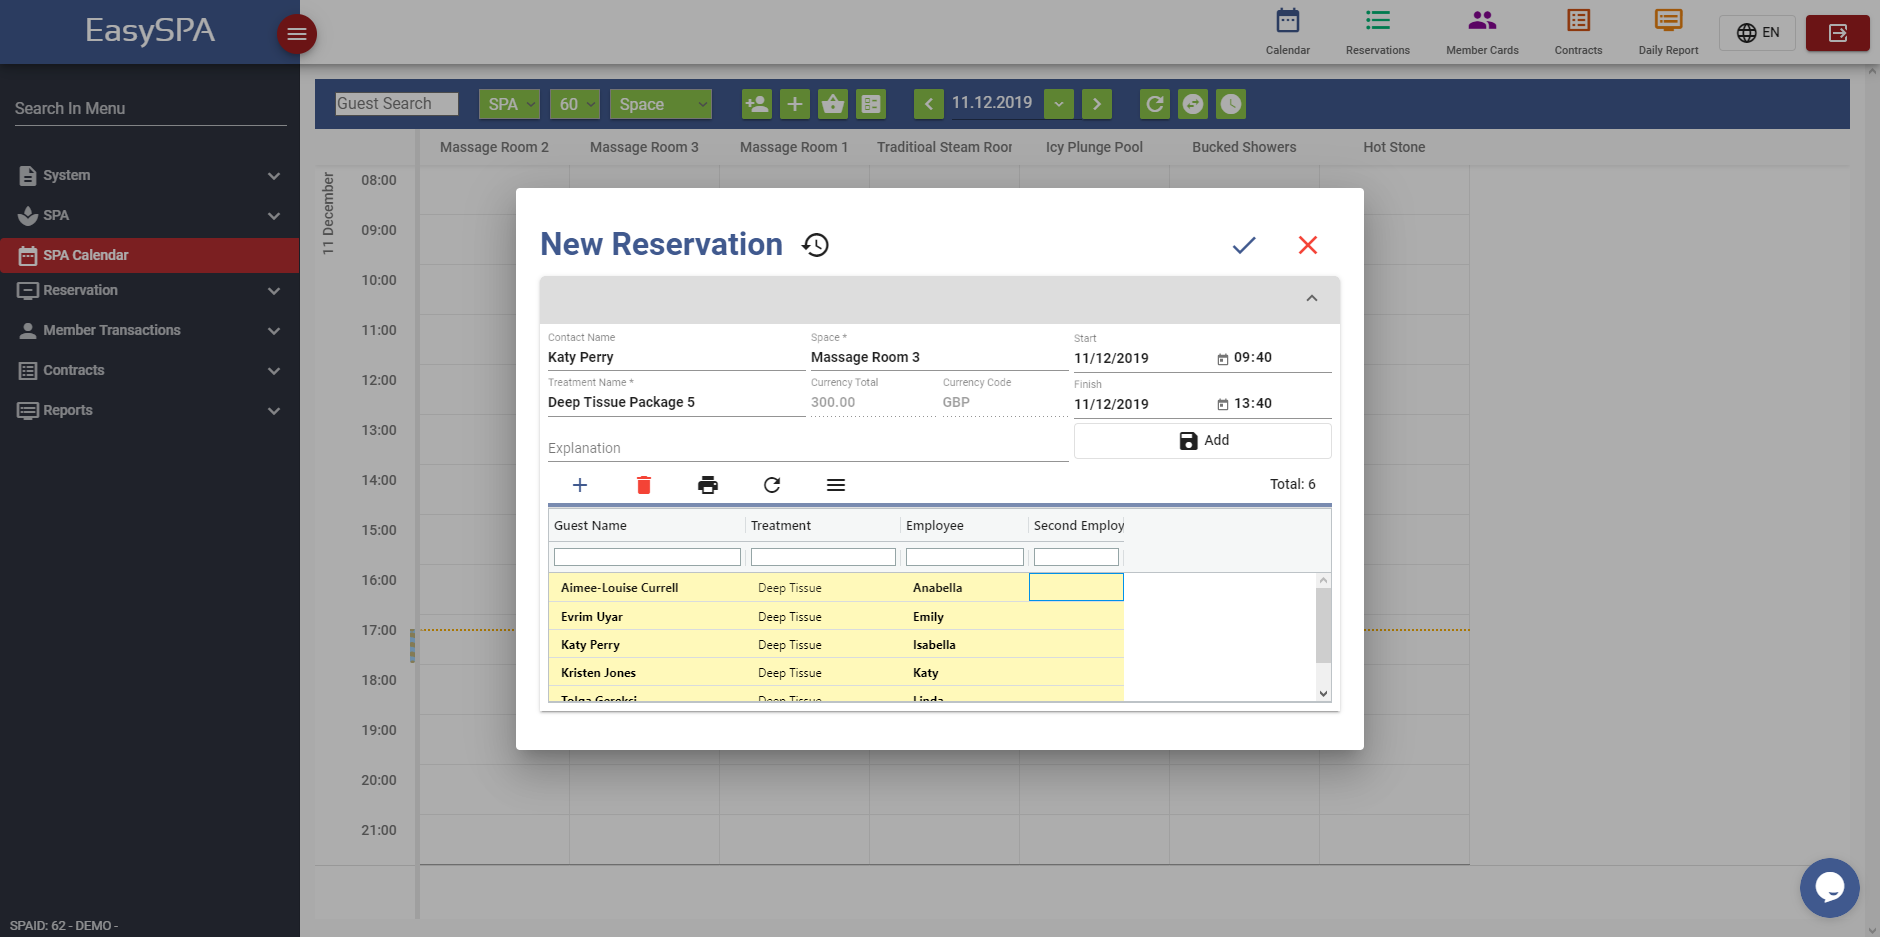Open the chat support bubble

click(x=1829, y=887)
